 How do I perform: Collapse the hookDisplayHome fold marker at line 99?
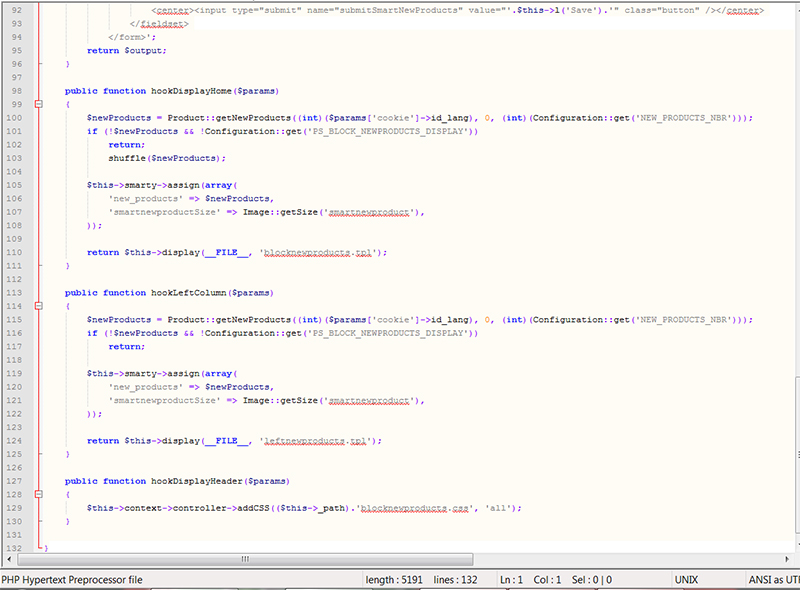pos(38,104)
